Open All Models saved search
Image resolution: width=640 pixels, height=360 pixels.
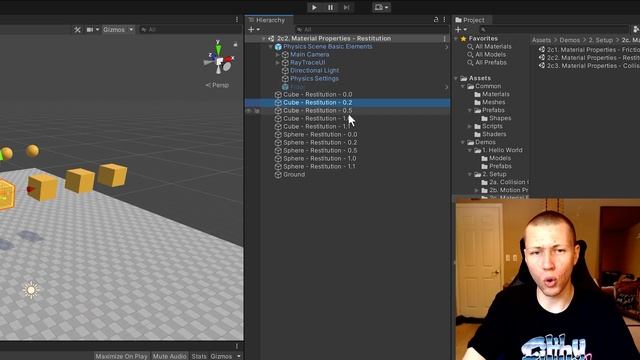tap(490, 54)
